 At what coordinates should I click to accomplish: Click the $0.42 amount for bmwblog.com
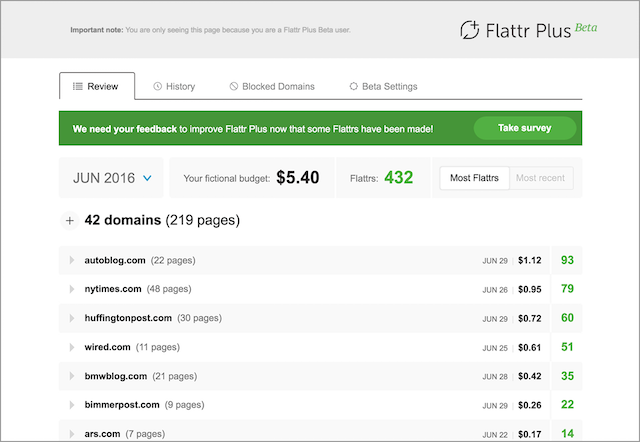[x=530, y=376]
